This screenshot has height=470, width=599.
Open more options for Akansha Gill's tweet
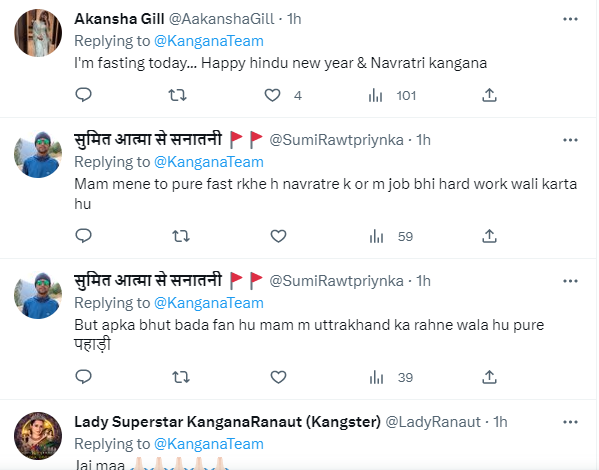(570, 19)
